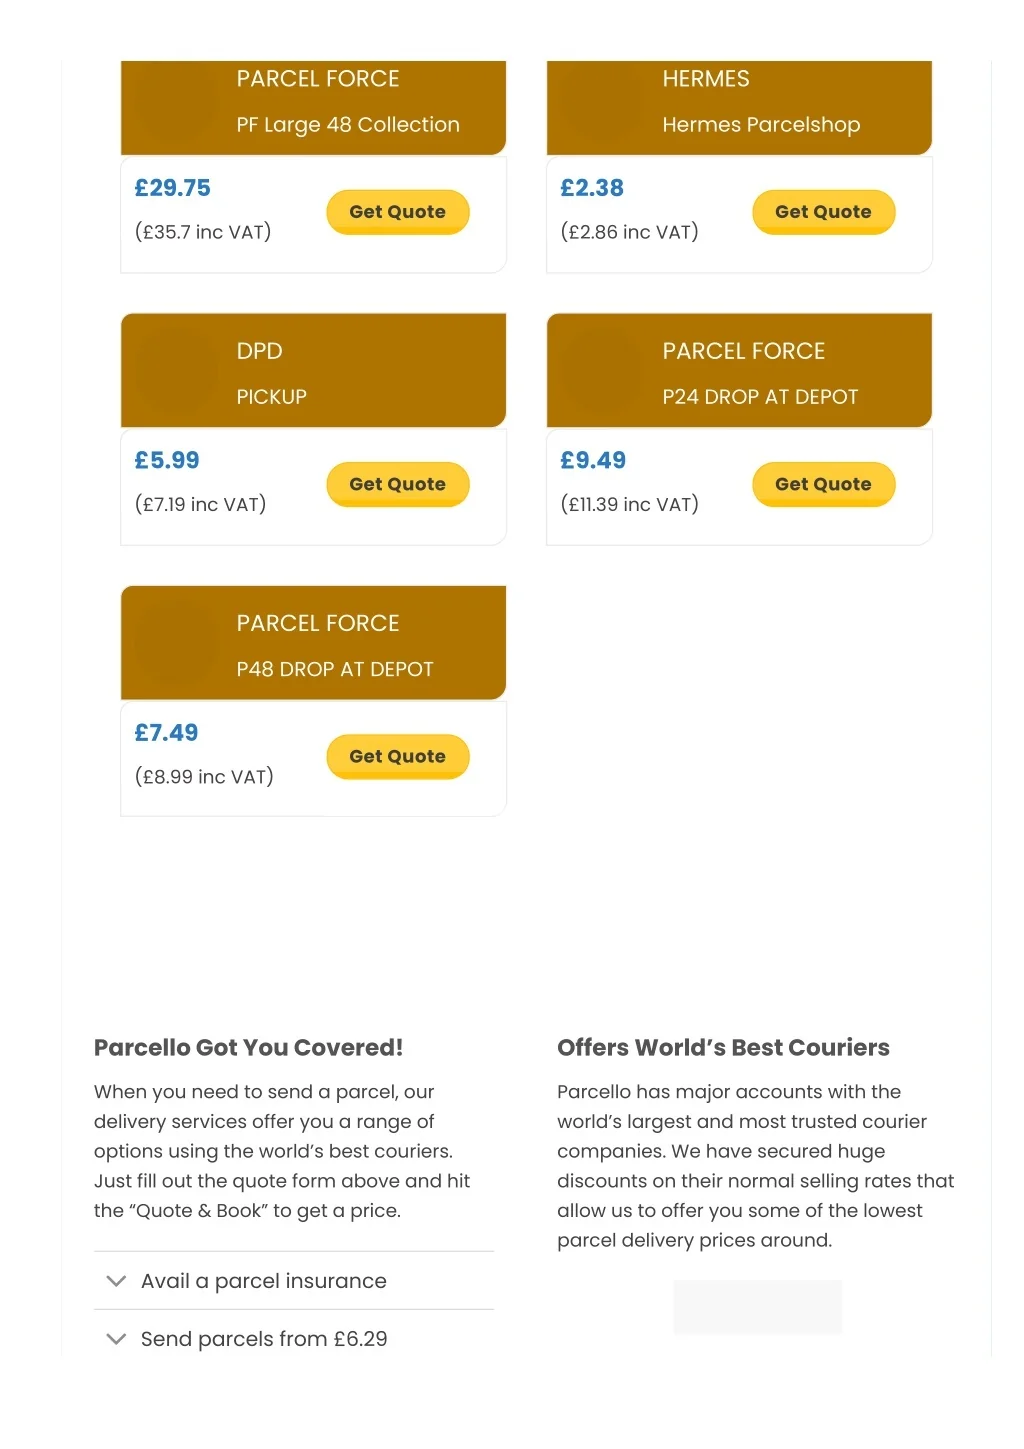Click Parcel Force logo on P24 Drop card
Viewport: 1024px width, 1449px height.
[601, 372]
